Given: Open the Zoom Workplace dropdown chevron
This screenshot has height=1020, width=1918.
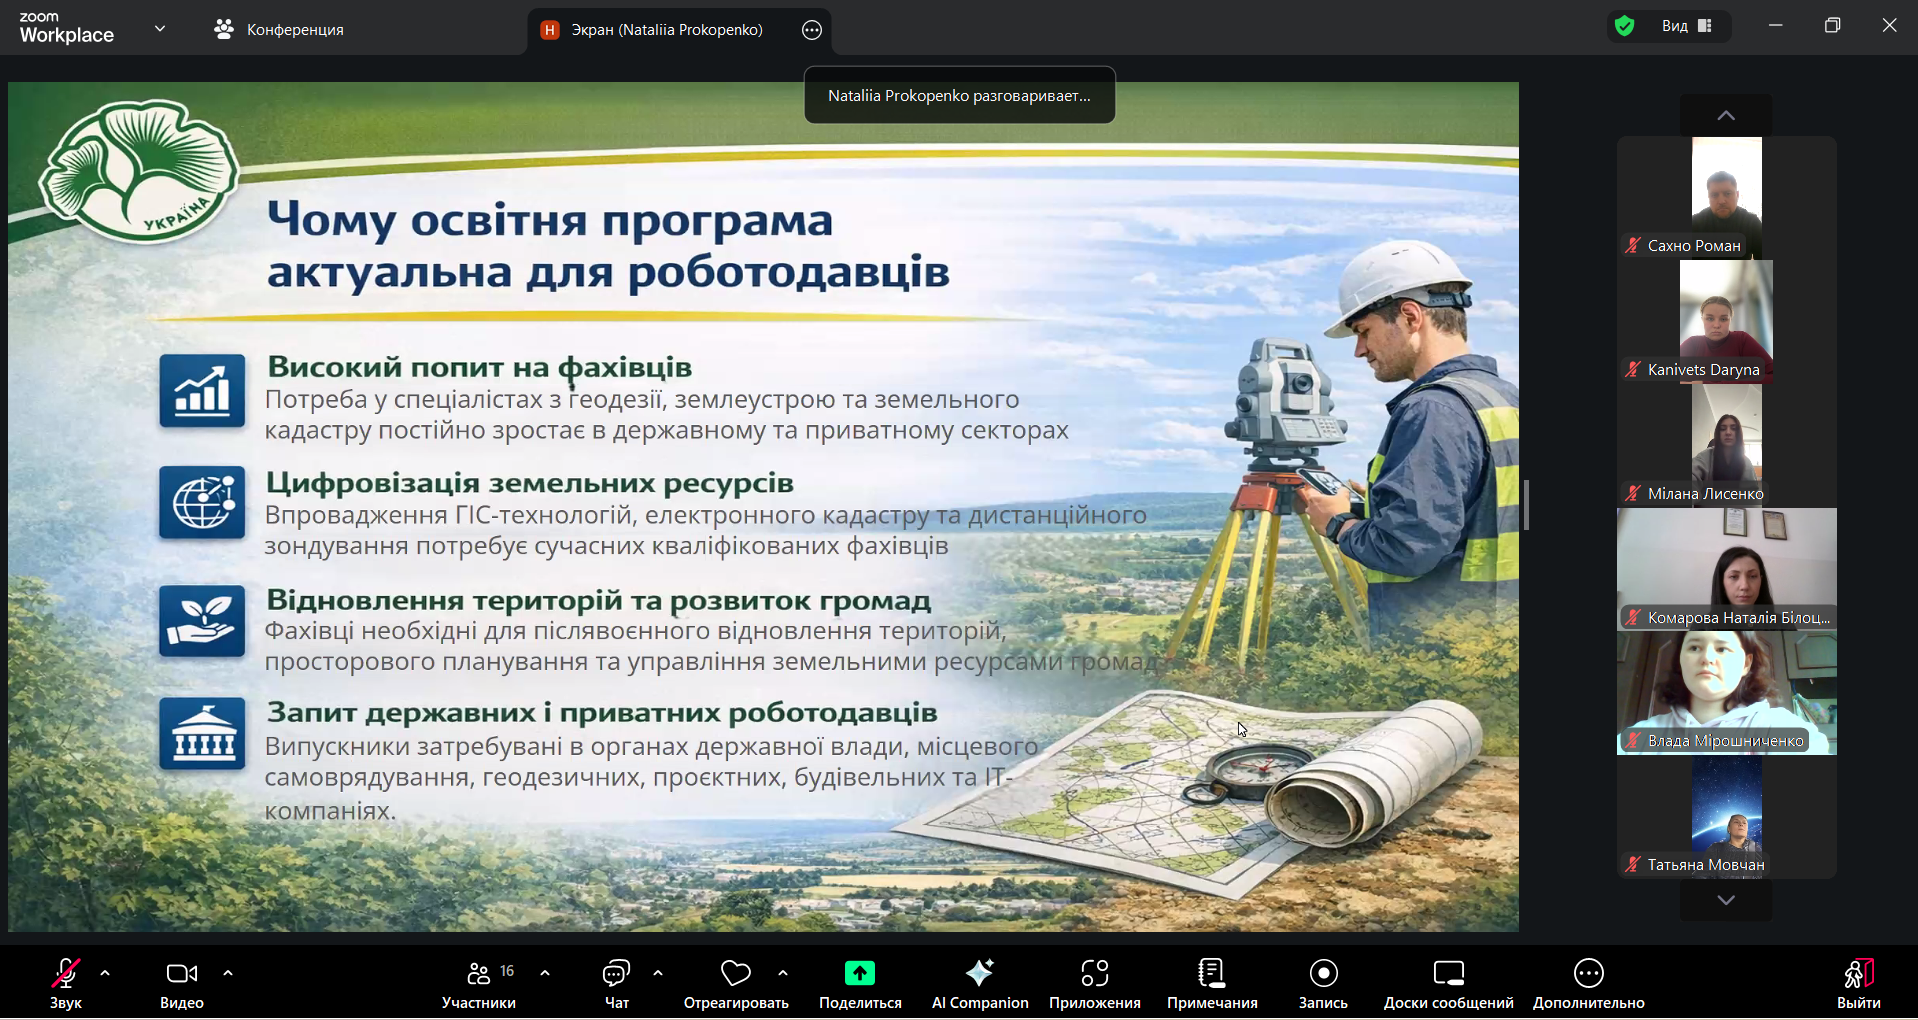Looking at the screenshot, I should click(160, 29).
